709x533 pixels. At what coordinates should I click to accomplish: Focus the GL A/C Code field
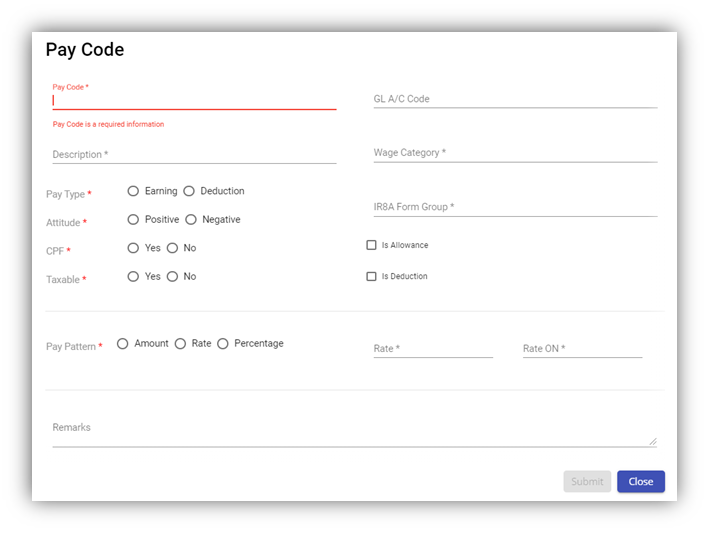click(514, 99)
